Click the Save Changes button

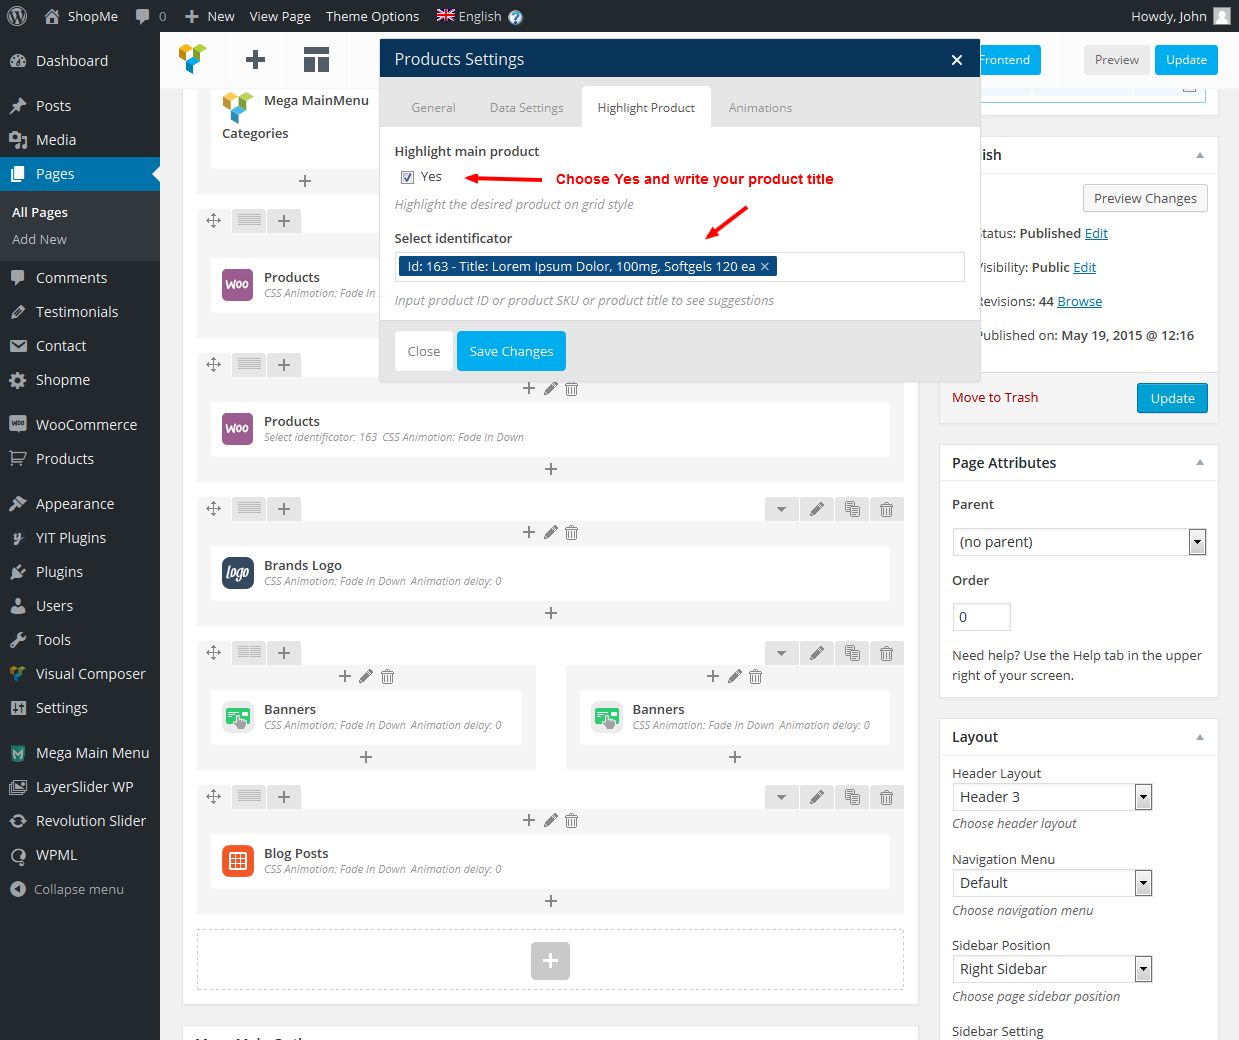tap(511, 351)
